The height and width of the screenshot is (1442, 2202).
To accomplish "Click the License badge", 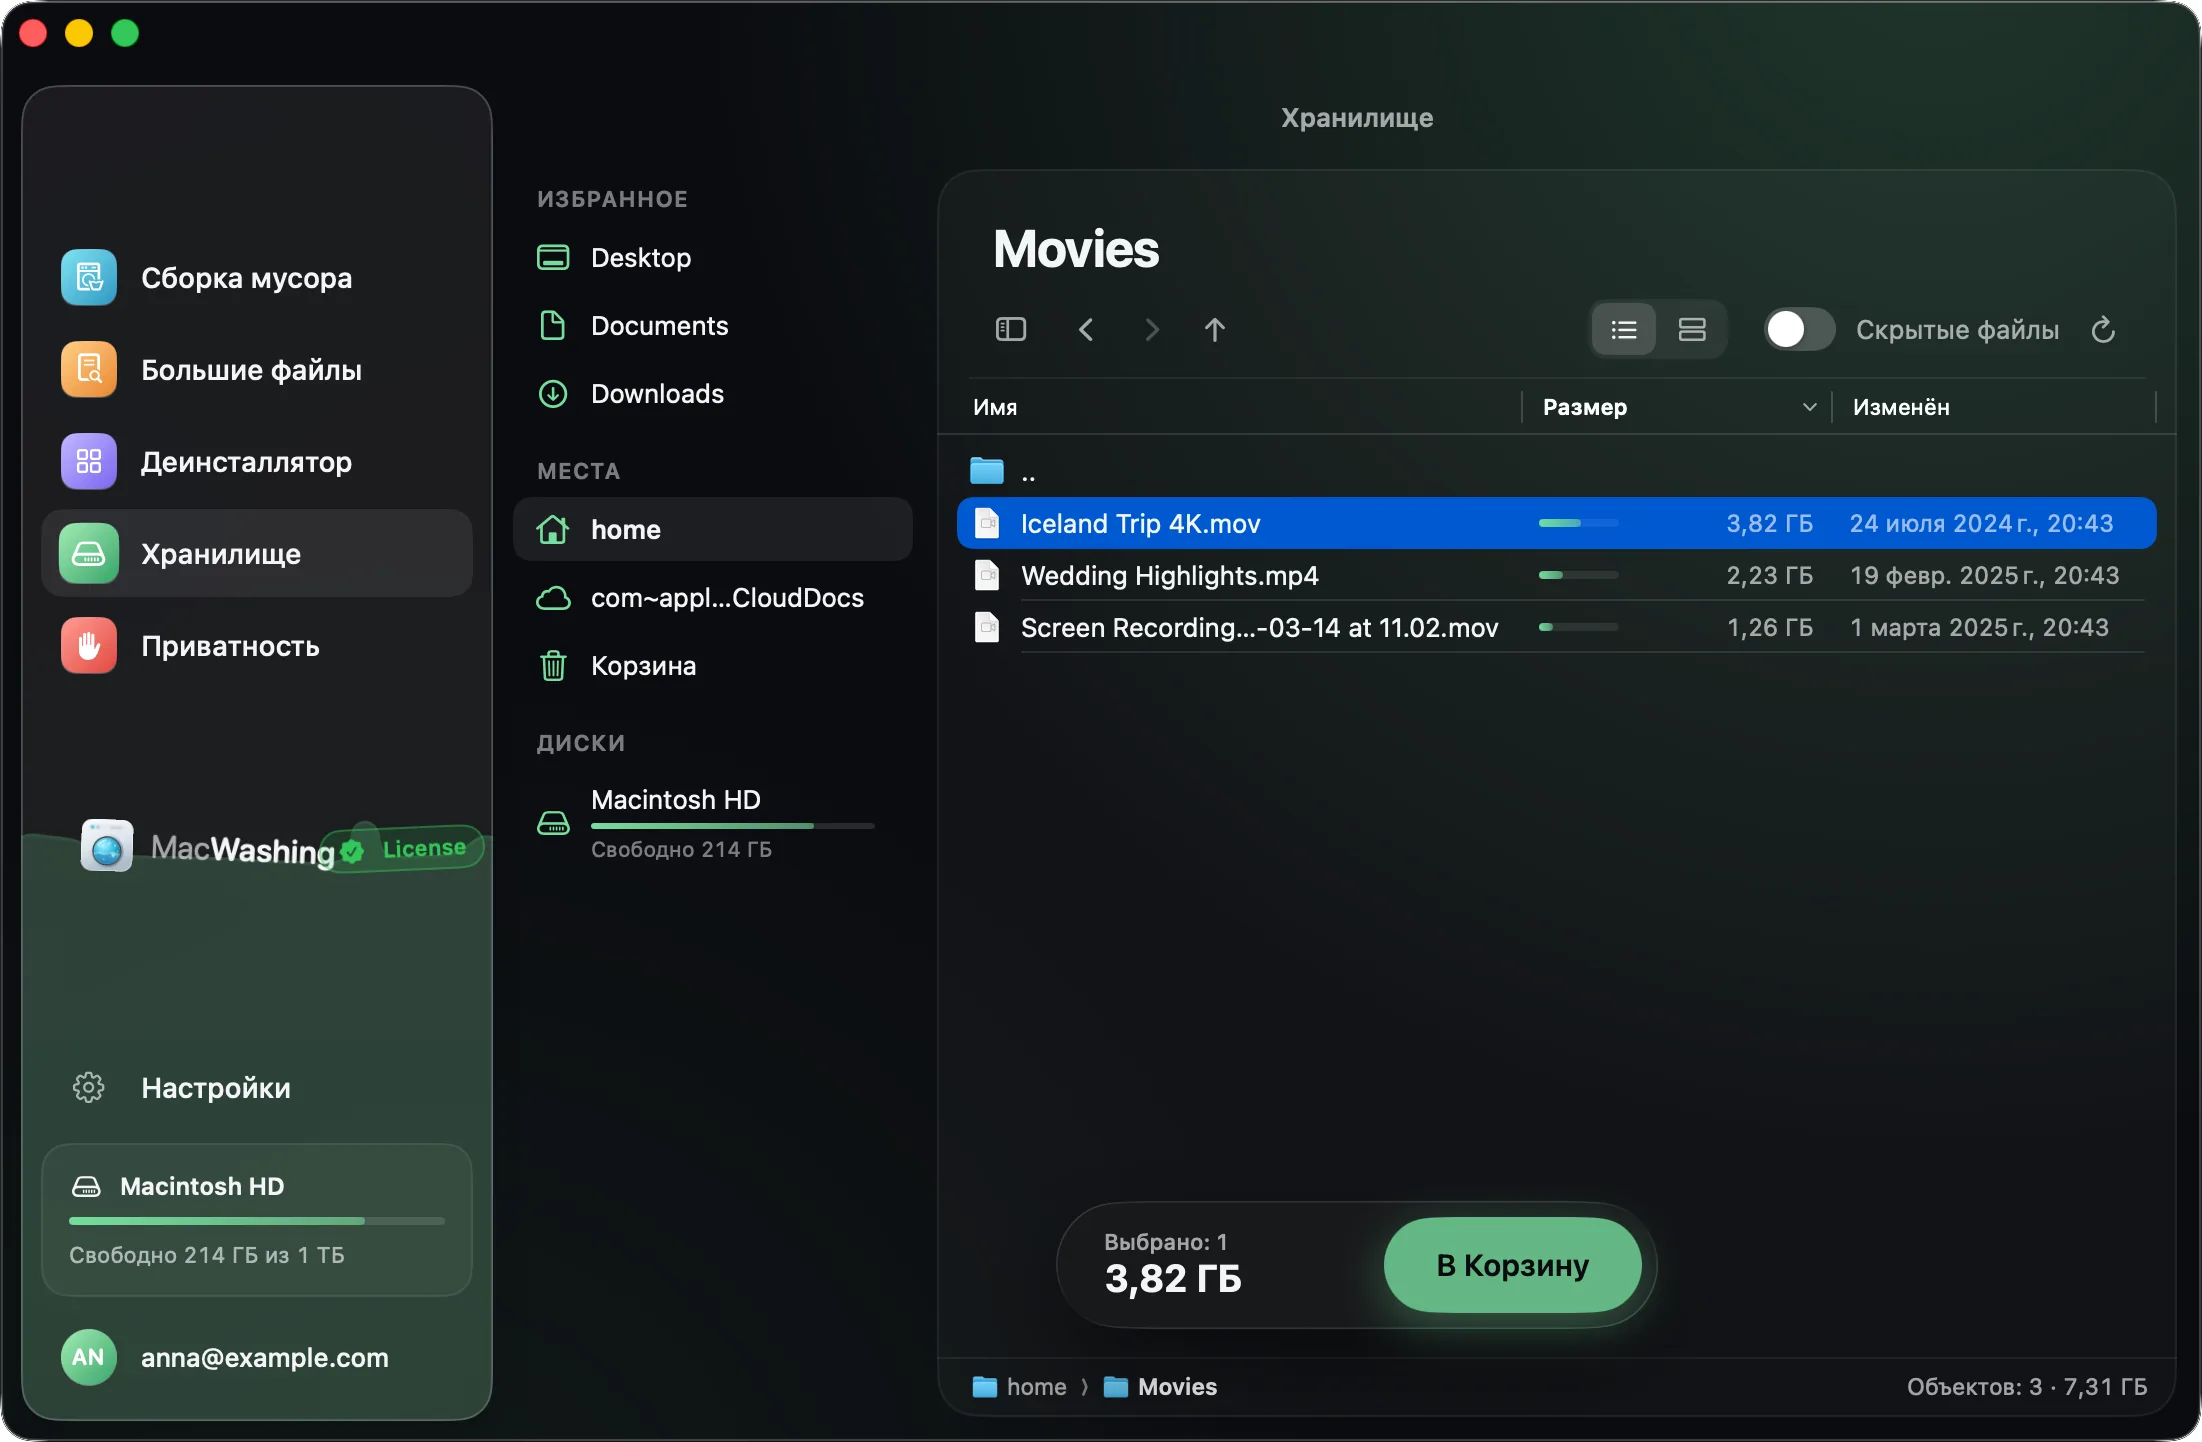I will point(405,849).
